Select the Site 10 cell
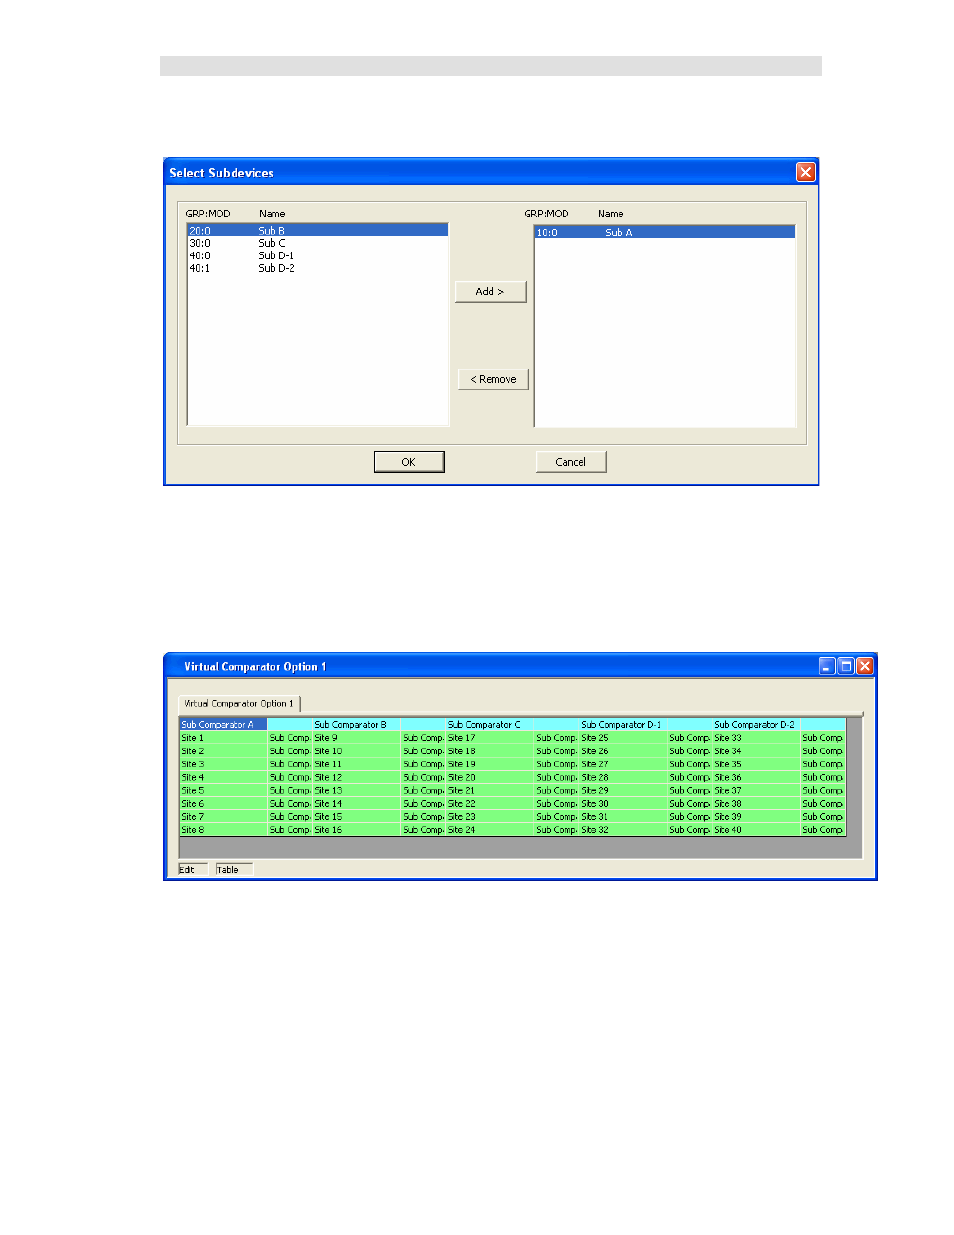Screen dimensions: 954x1235 point(356,751)
